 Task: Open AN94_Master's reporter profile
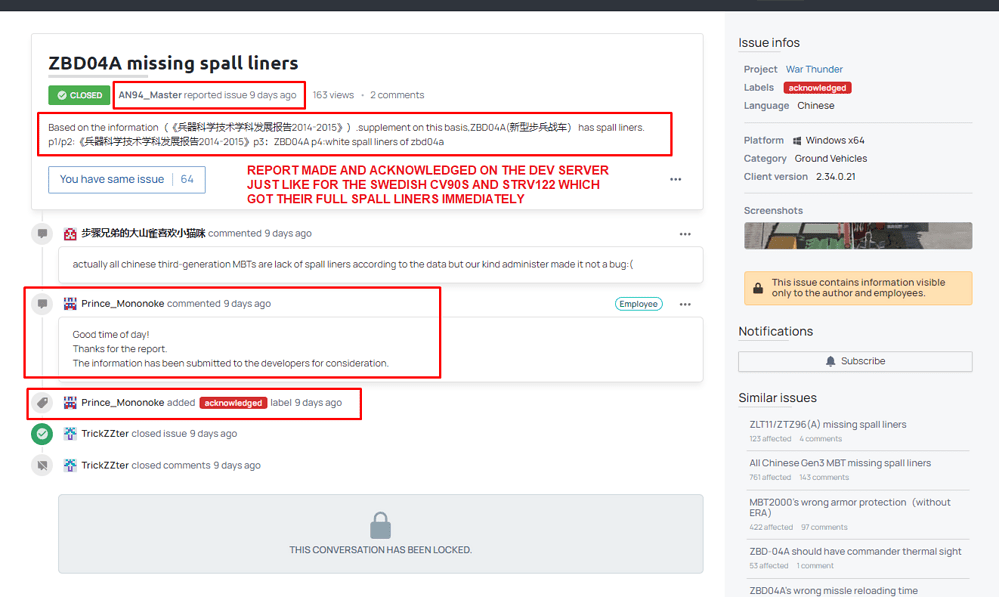150,95
